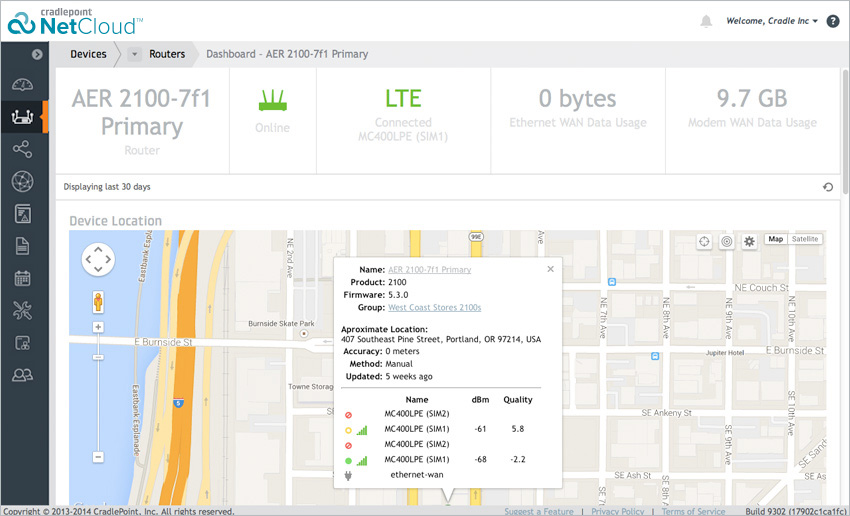Image resolution: width=850 pixels, height=516 pixels.
Task: Click the '5.8' quality value
Action: pyautogui.click(x=518, y=429)
